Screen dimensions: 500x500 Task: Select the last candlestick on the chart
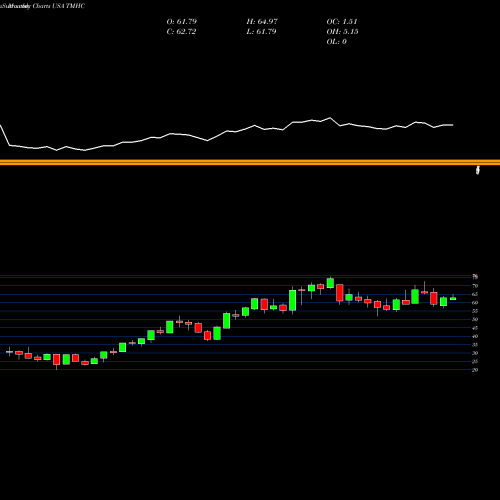coord(453,298)
